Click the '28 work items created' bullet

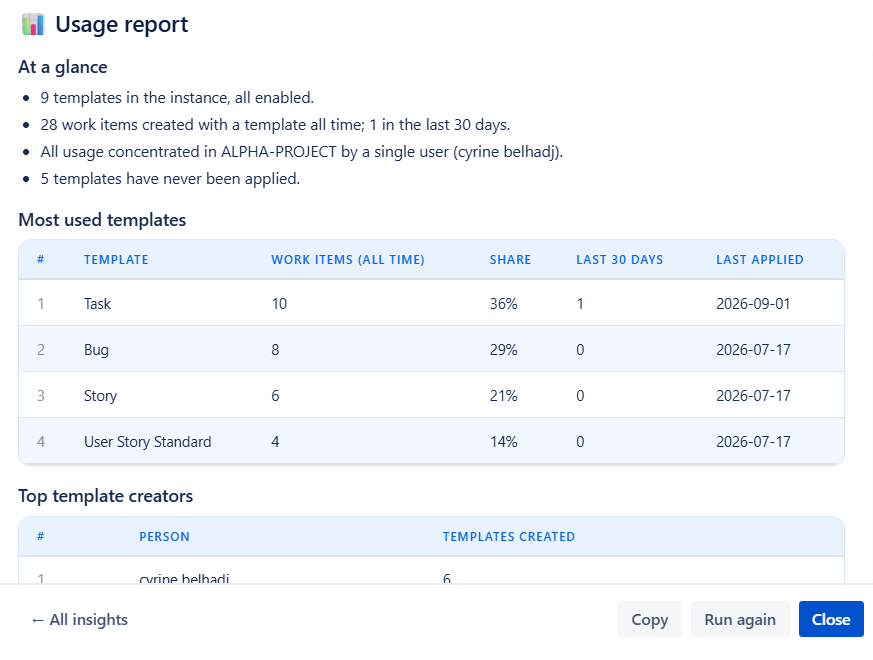pos(275,125)
